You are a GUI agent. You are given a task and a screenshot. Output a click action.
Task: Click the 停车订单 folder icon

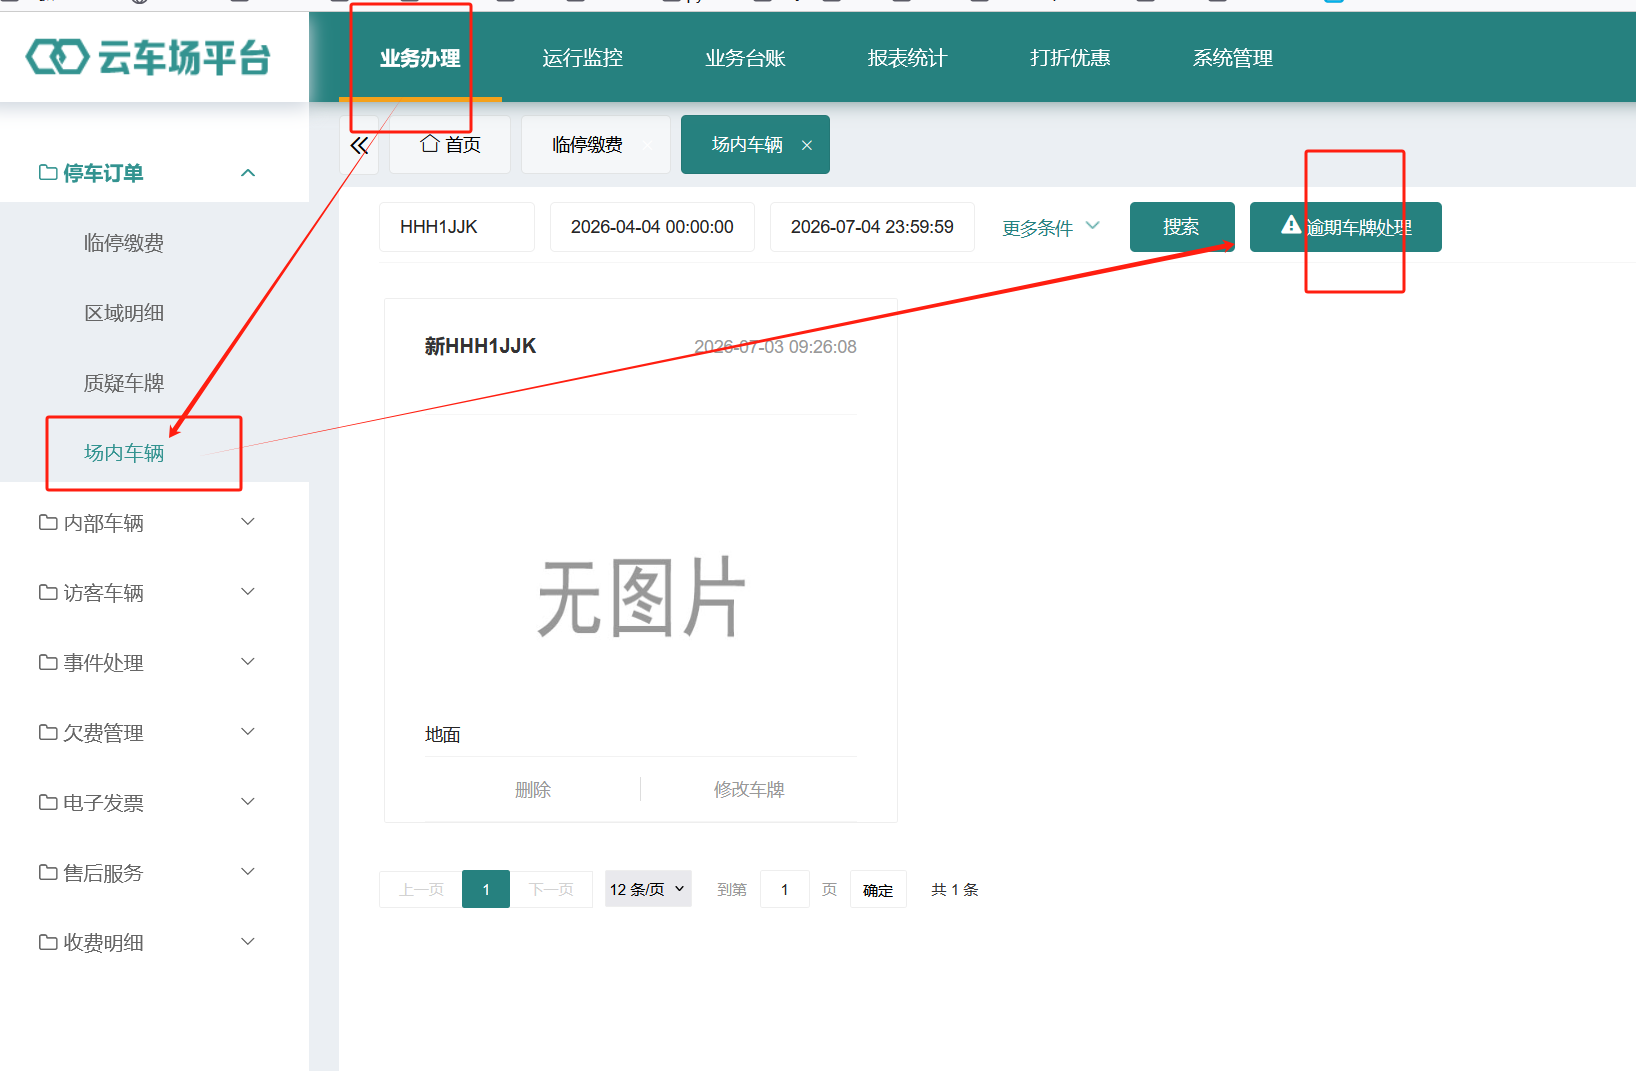pos(48,172)
